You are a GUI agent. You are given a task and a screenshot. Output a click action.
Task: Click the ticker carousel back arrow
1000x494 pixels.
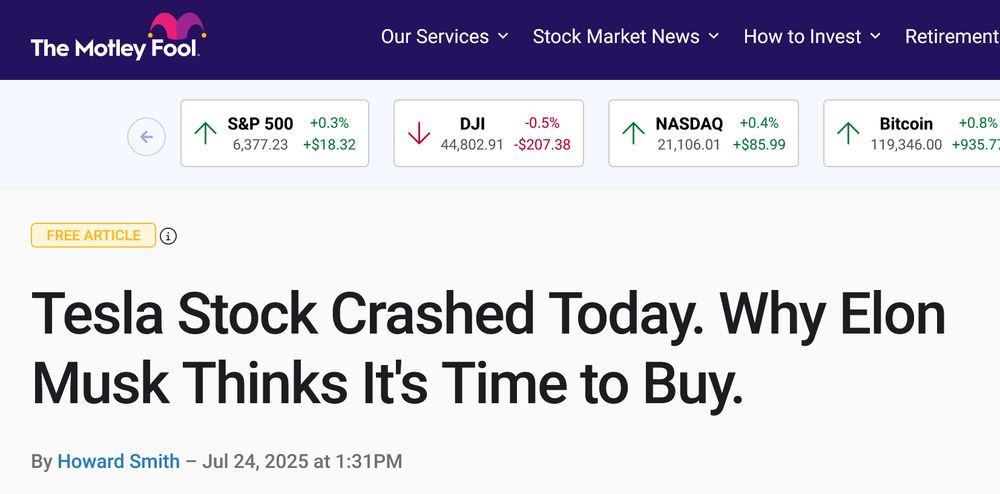coord(146,137)
